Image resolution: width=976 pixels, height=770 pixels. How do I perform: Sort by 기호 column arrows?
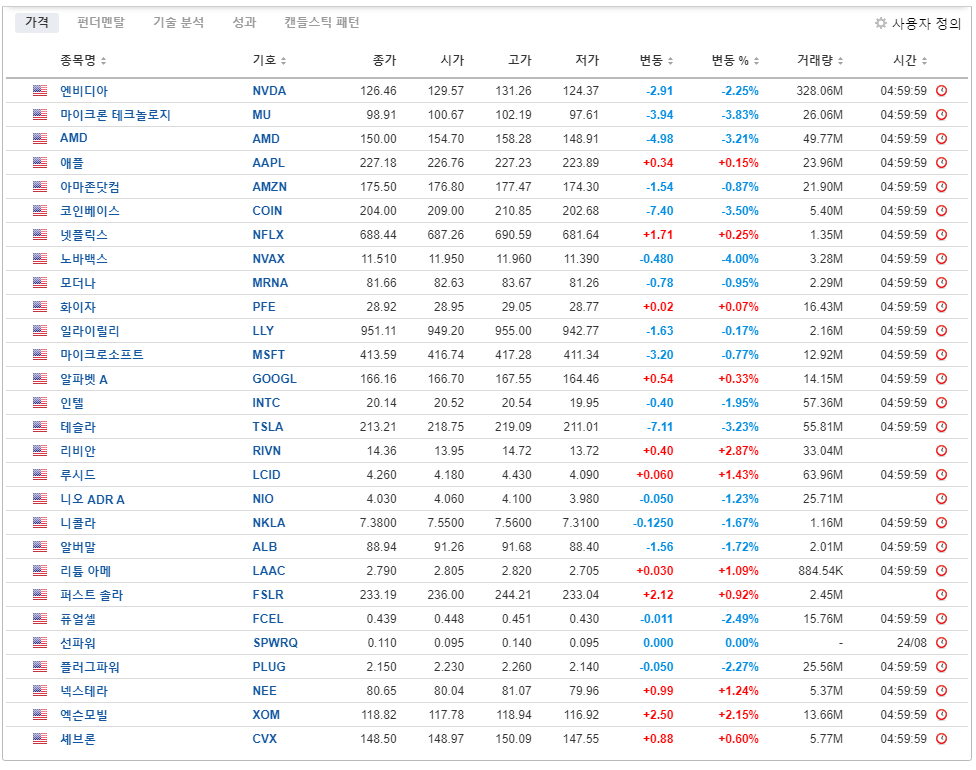(283, 61)
